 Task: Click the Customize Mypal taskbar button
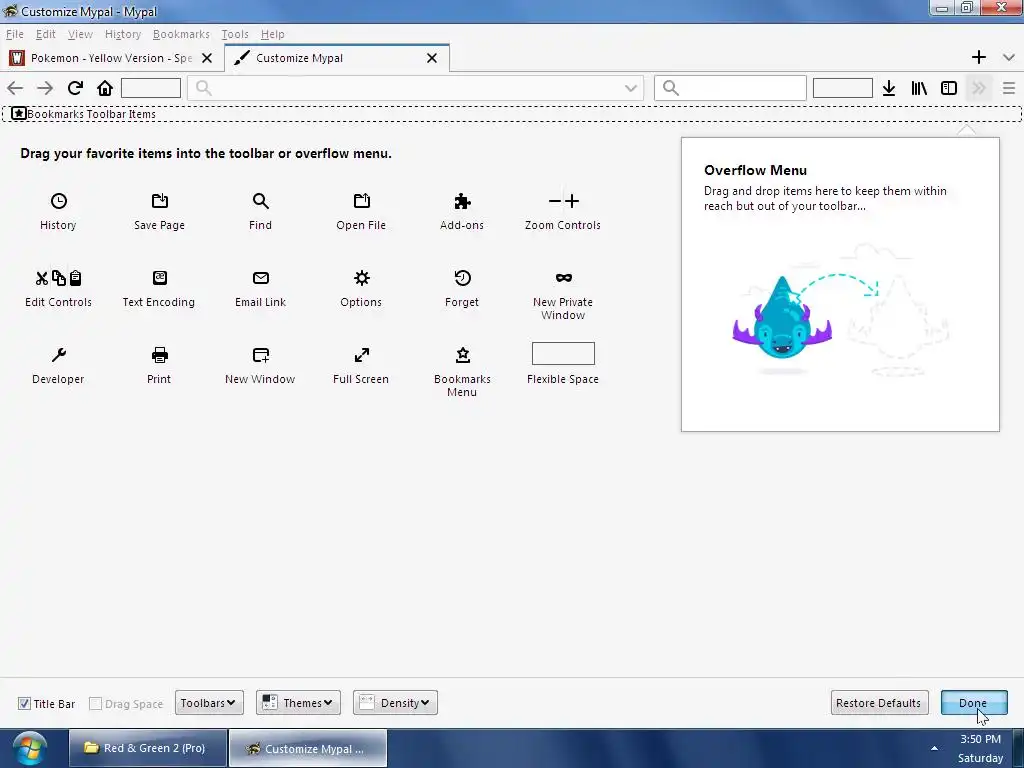(x=308, y=748)
